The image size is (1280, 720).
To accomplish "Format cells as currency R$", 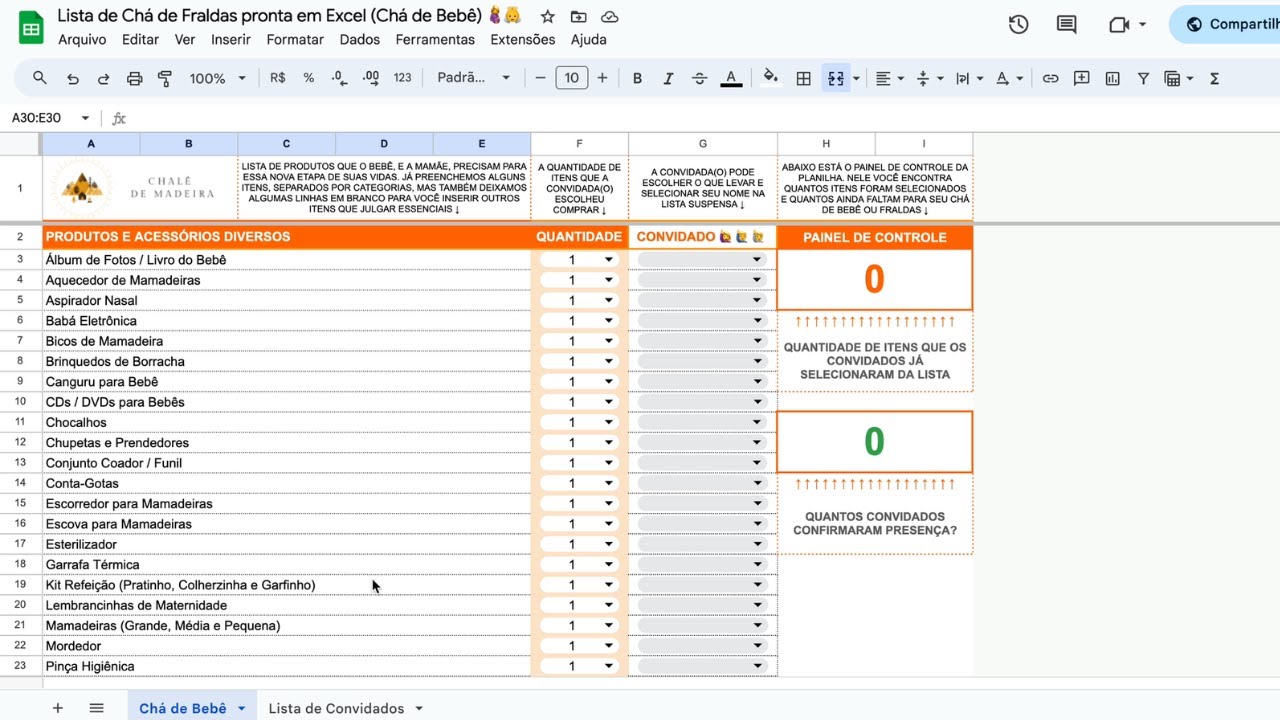I will [x=278, y=78].
